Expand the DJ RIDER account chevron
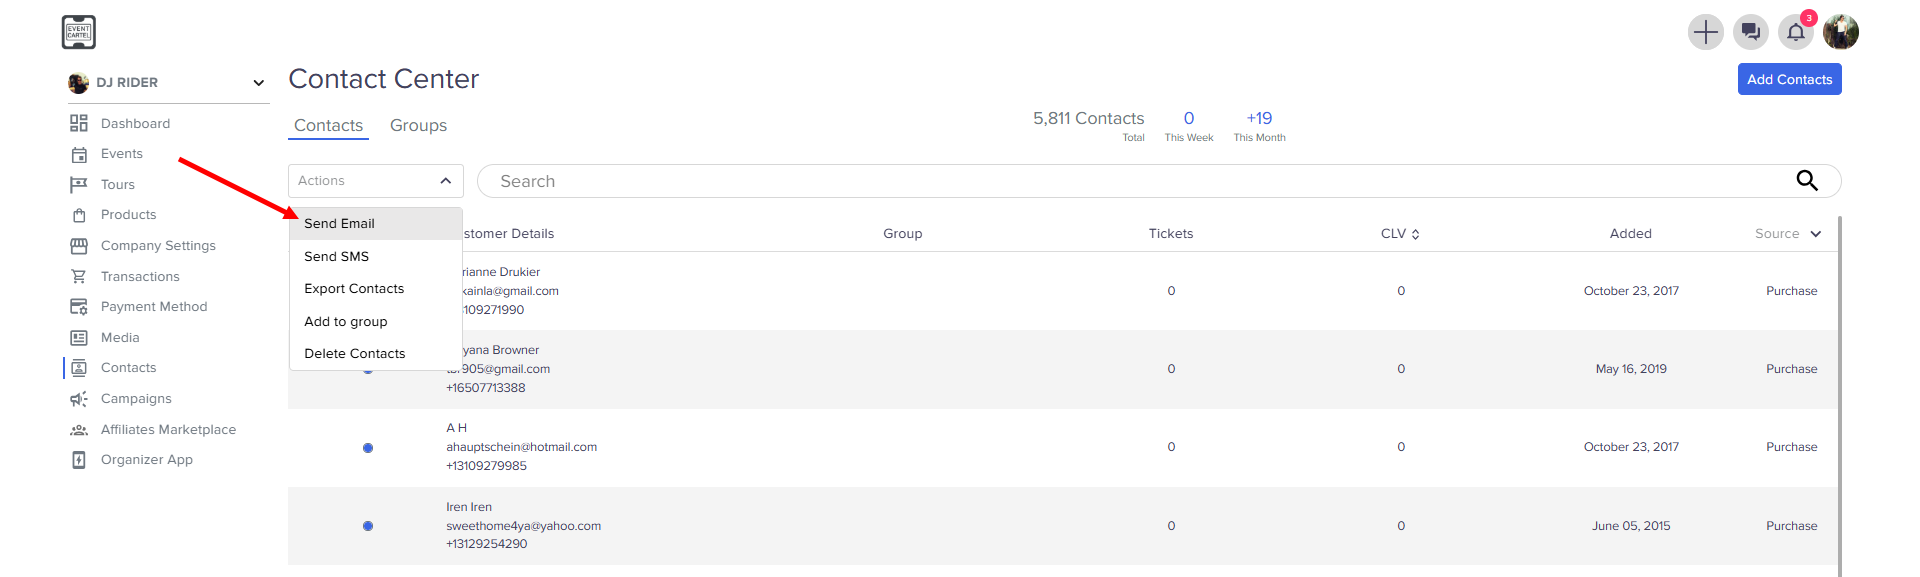Viewport: 1920px width, 577px height. click(x=259, y=83)
